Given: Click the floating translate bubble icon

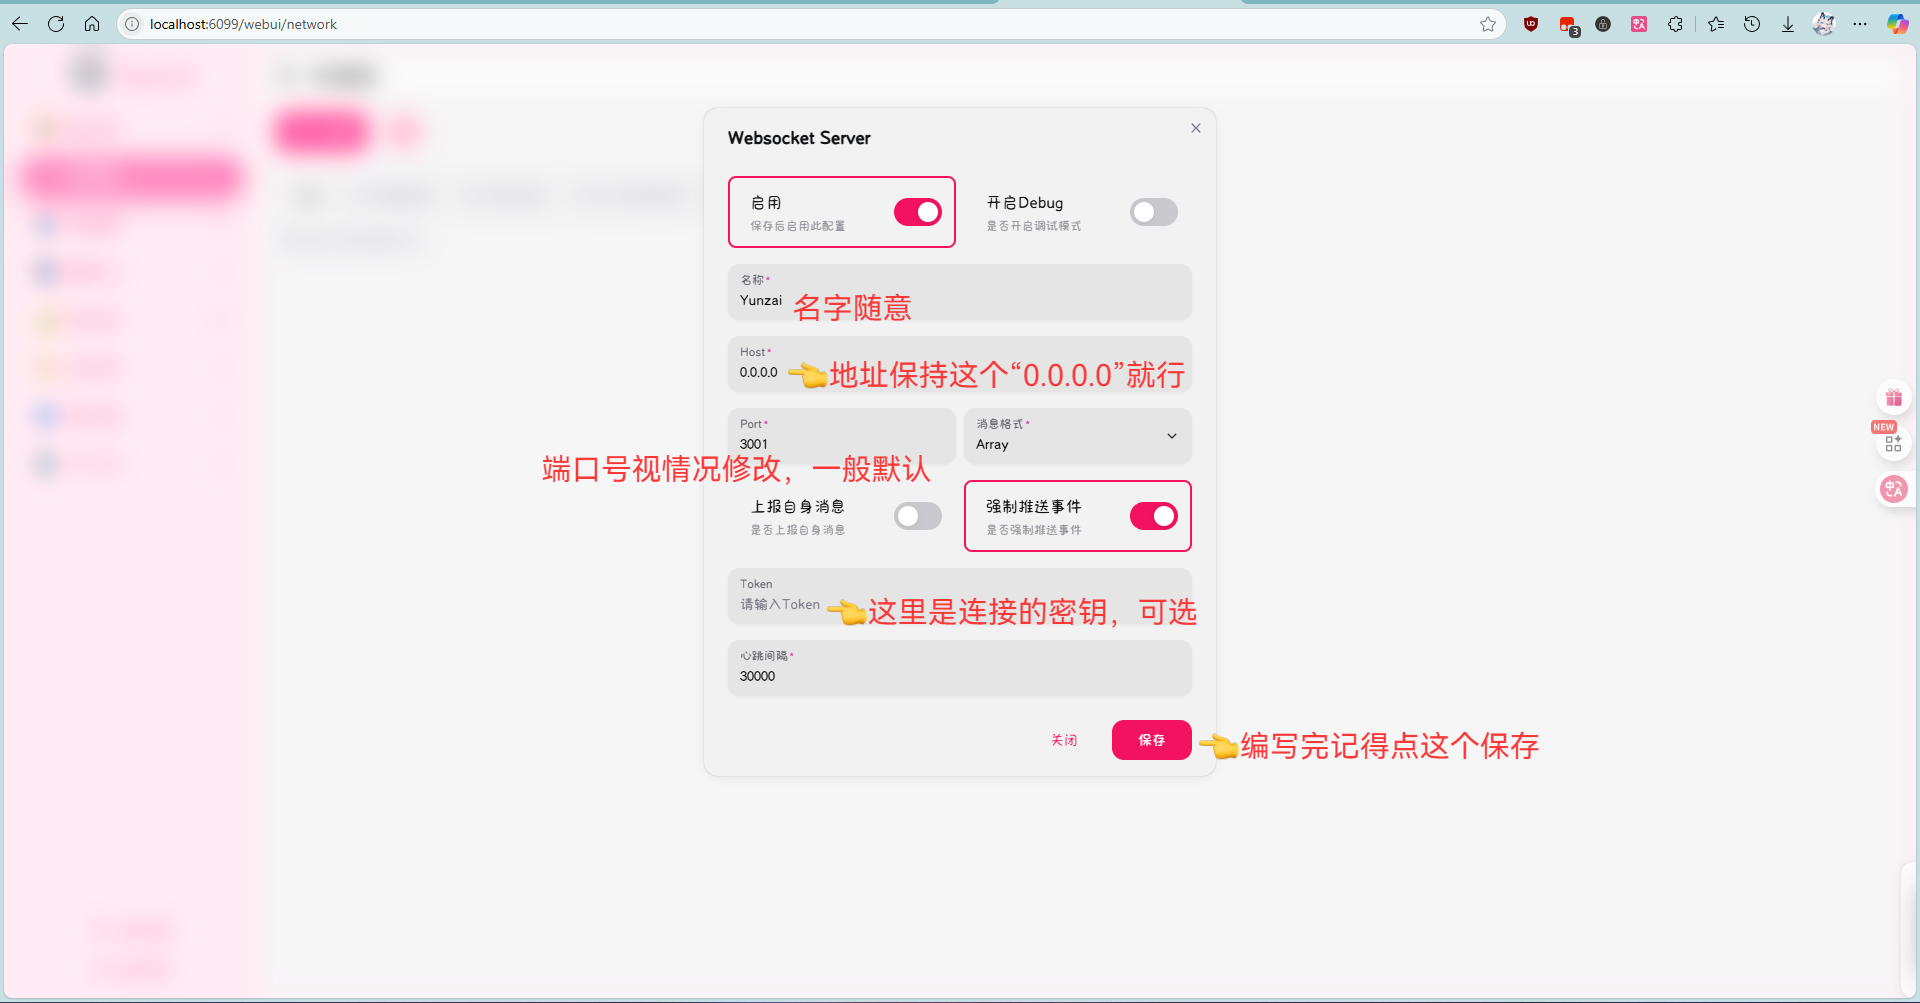Looking at the screenshot, I should [x=1893, y=489].
